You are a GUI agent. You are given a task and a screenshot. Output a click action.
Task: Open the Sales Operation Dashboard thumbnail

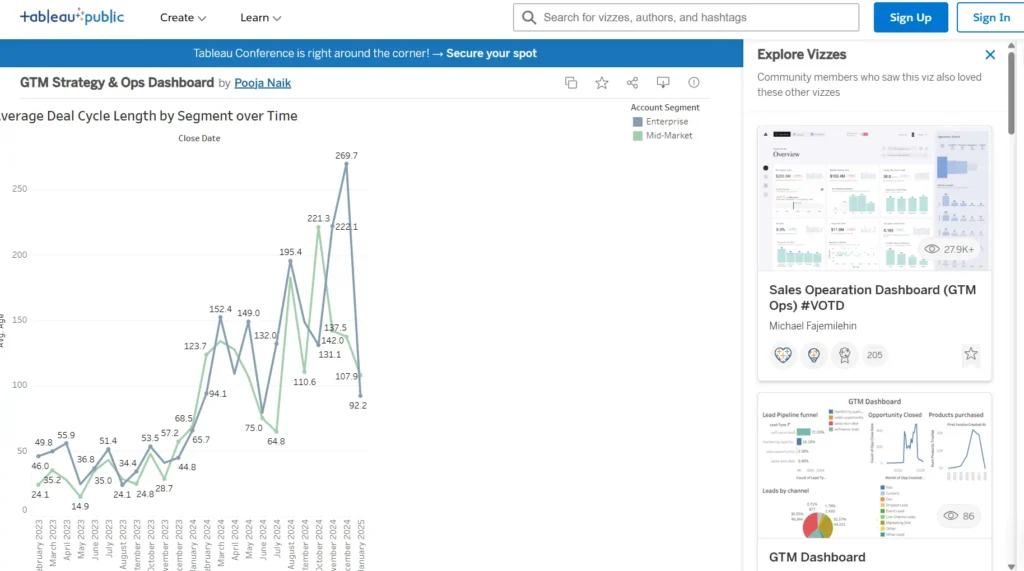point(874,199)
